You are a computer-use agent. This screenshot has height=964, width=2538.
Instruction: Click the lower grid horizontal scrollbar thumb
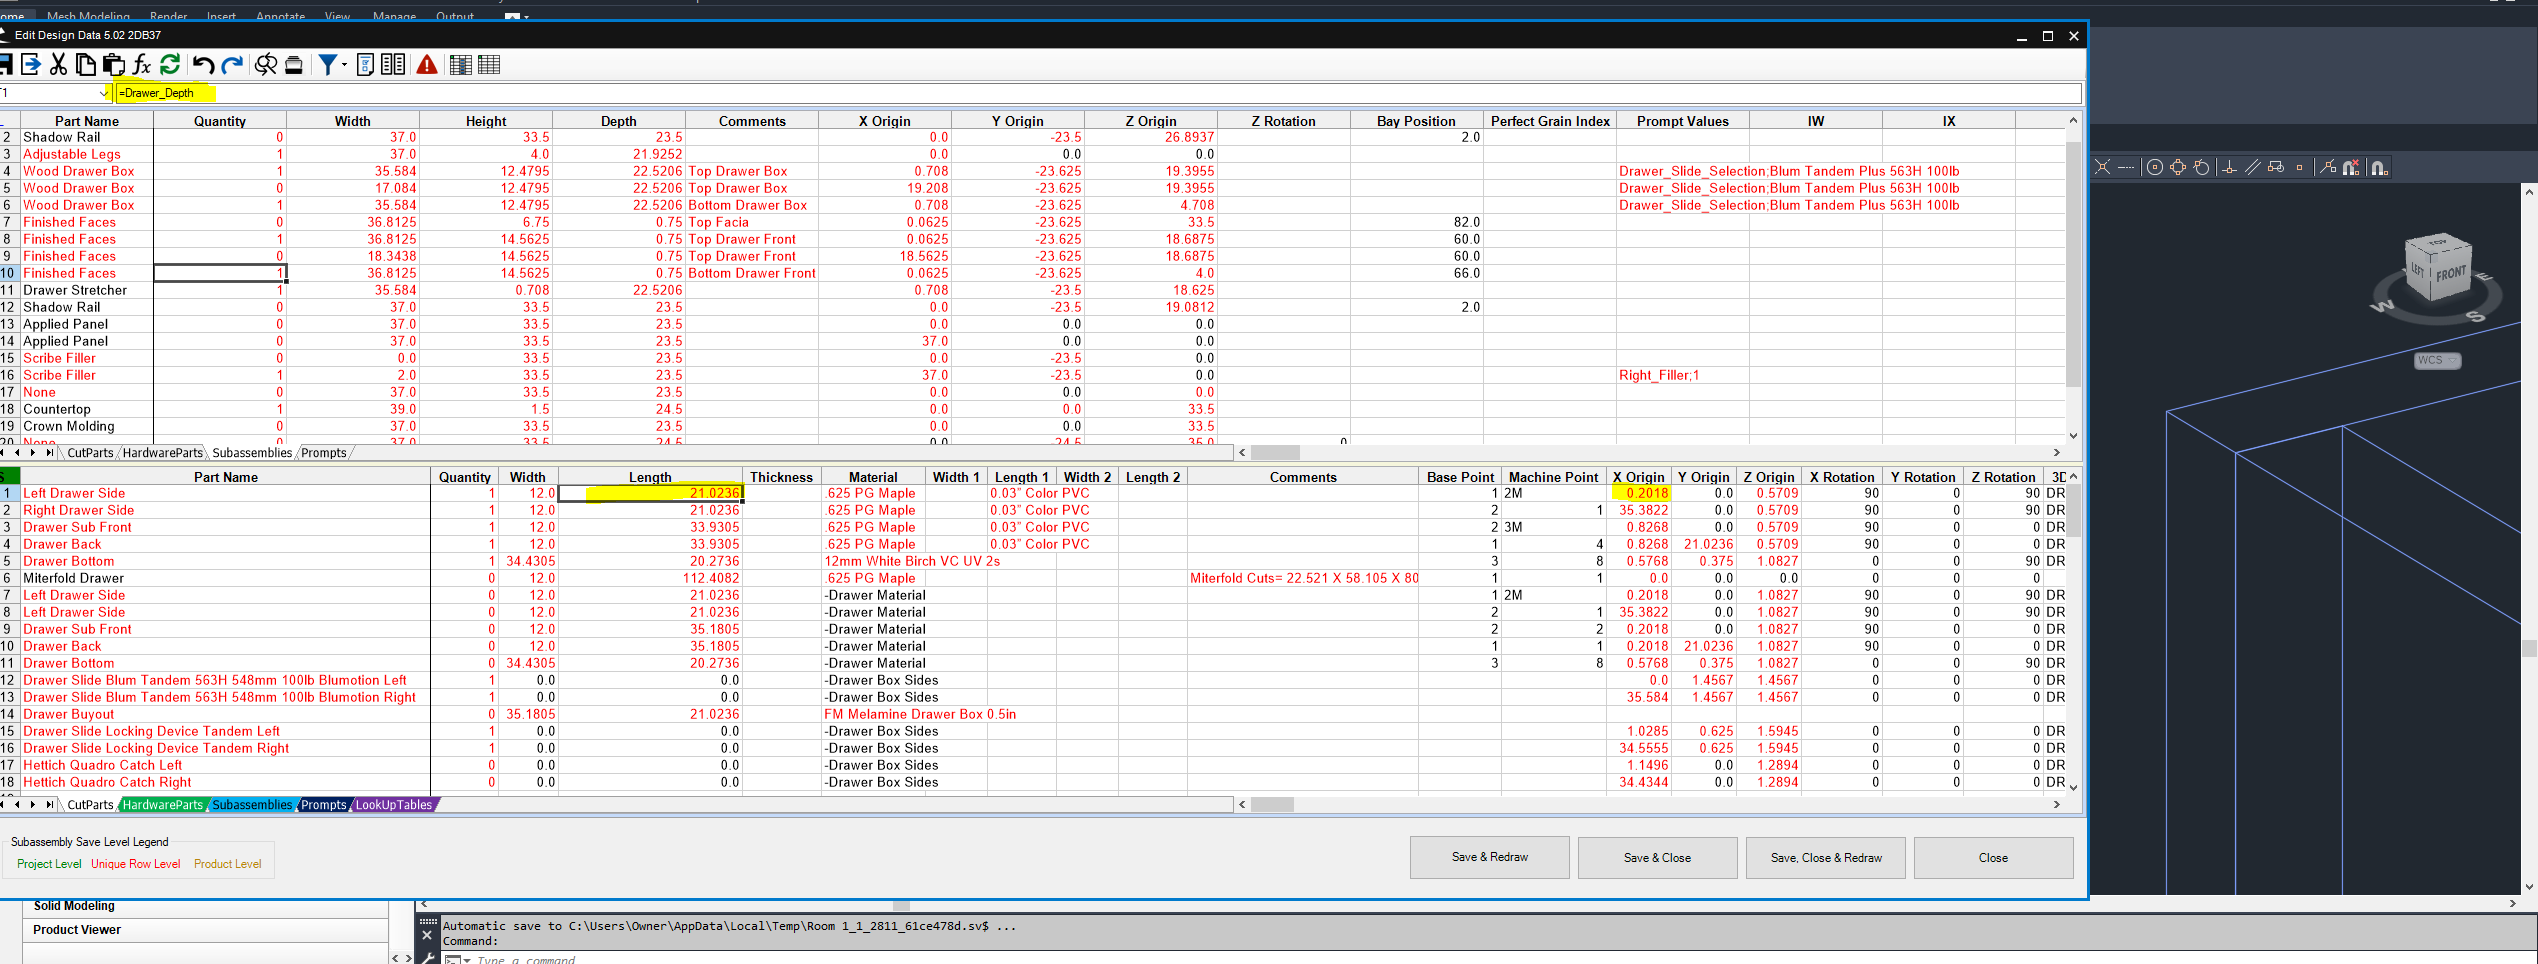[1272, 804]
